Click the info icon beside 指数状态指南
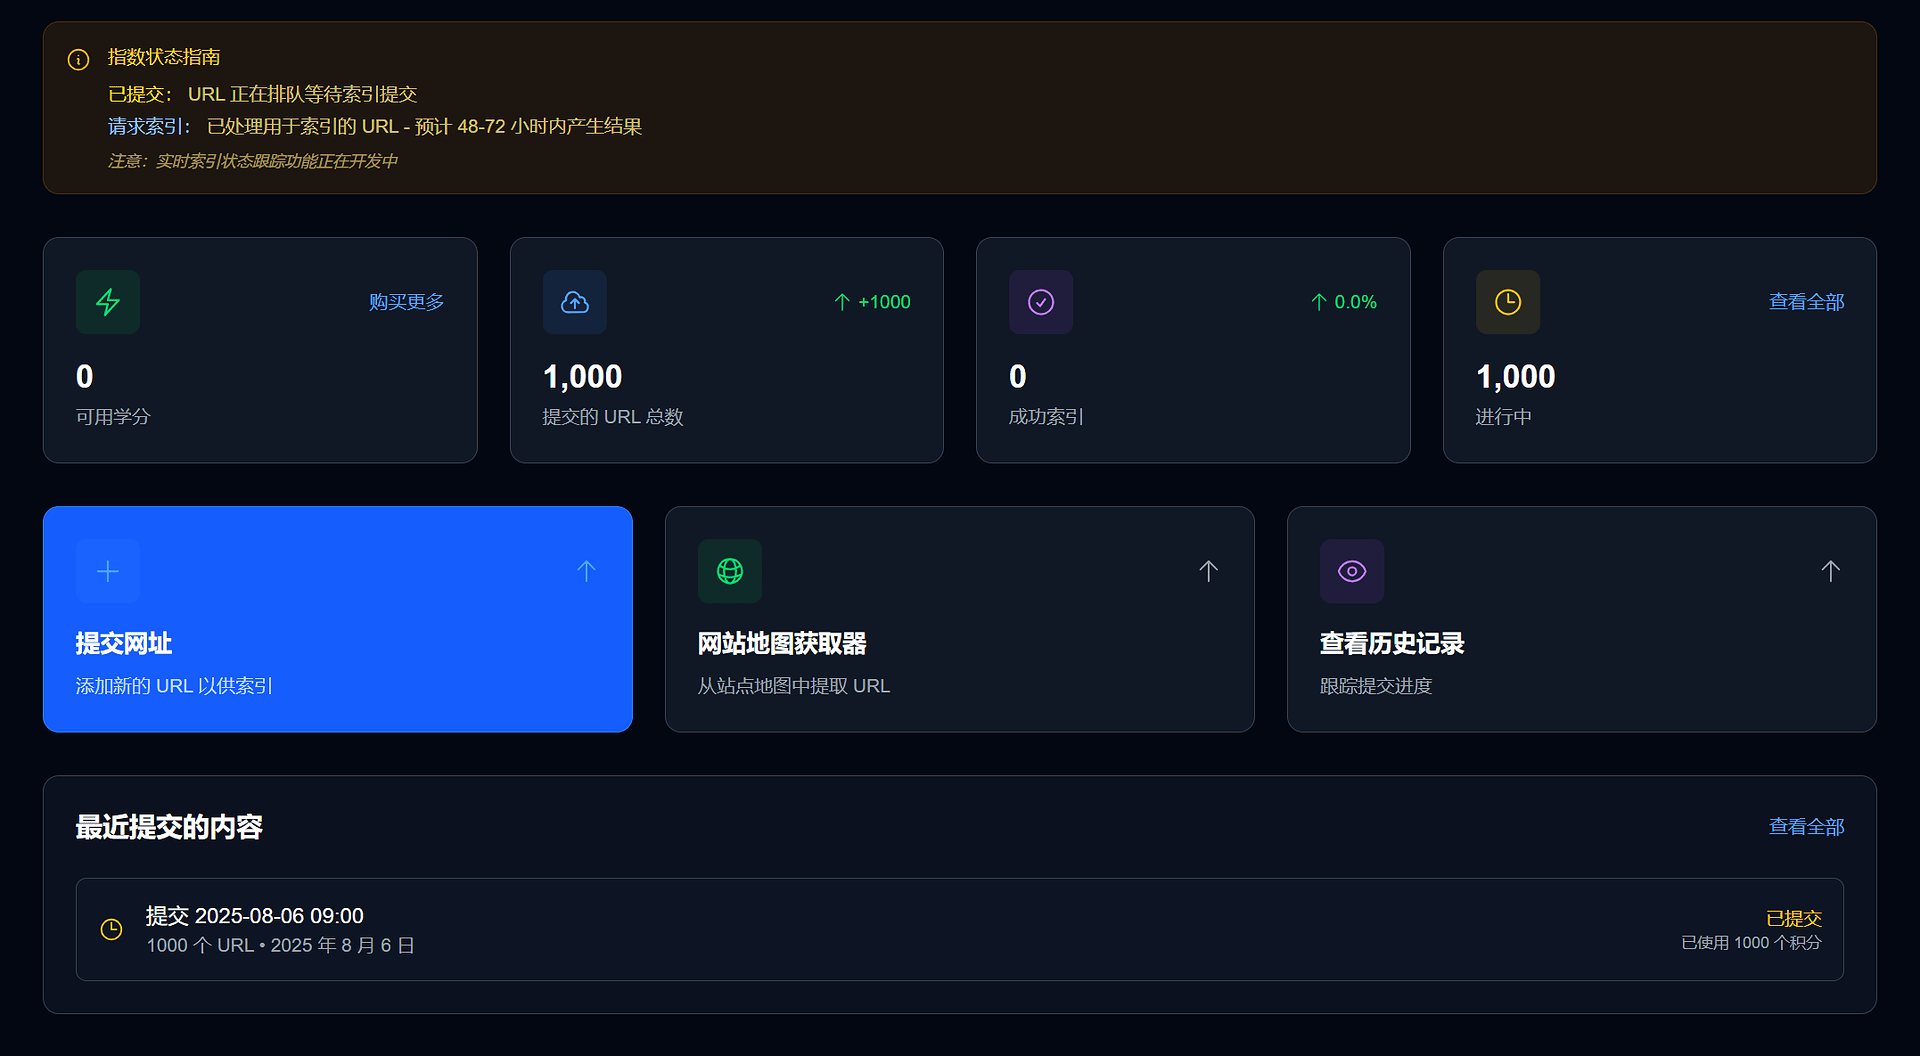Screen dimensions: 1920x1056 (x=78, y=59)
